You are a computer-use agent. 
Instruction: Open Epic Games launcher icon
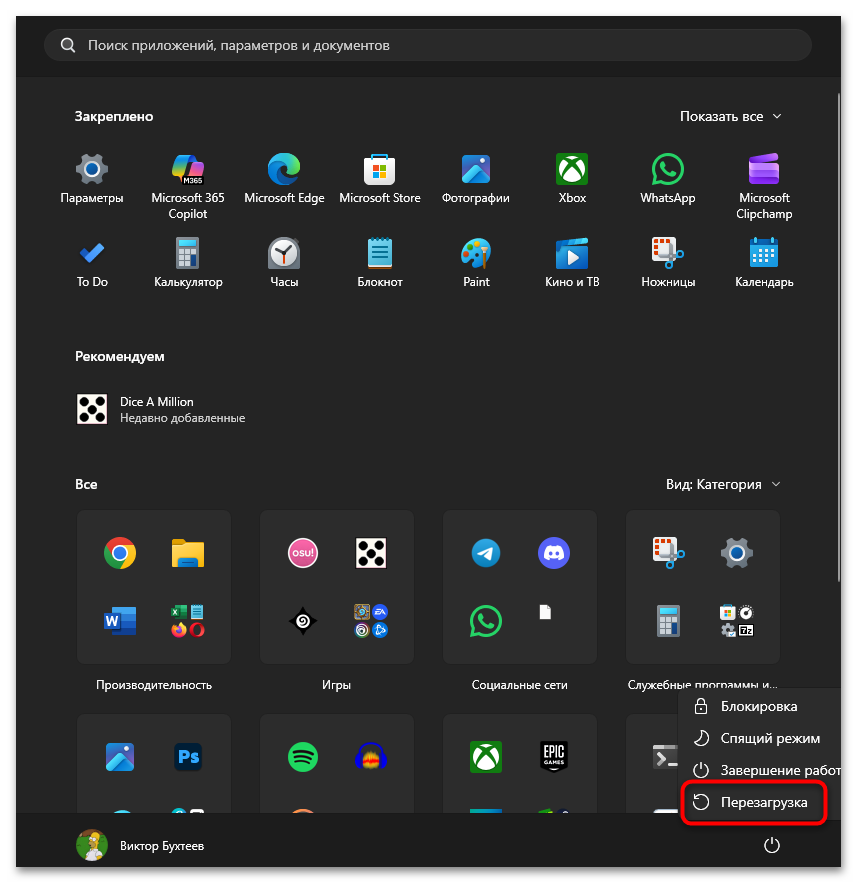click(554, 756)
